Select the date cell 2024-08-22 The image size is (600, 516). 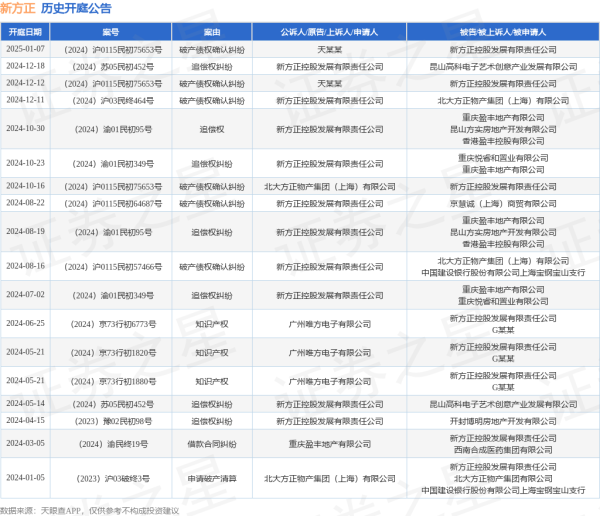tap(25, 203)
